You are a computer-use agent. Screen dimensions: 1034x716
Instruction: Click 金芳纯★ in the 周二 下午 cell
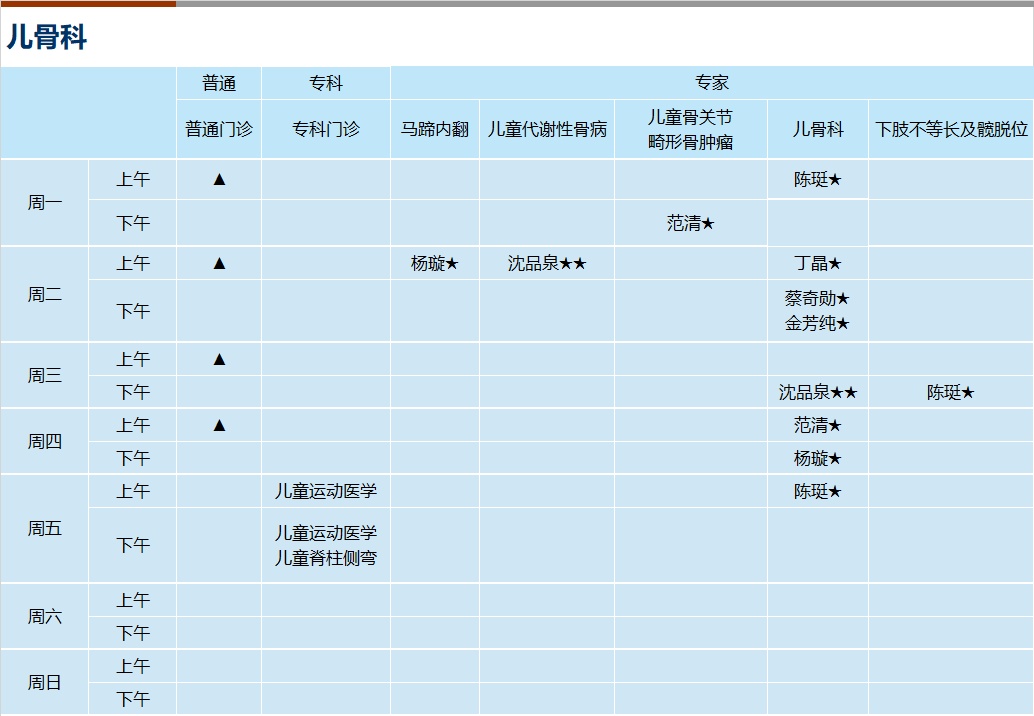[817, 324]
